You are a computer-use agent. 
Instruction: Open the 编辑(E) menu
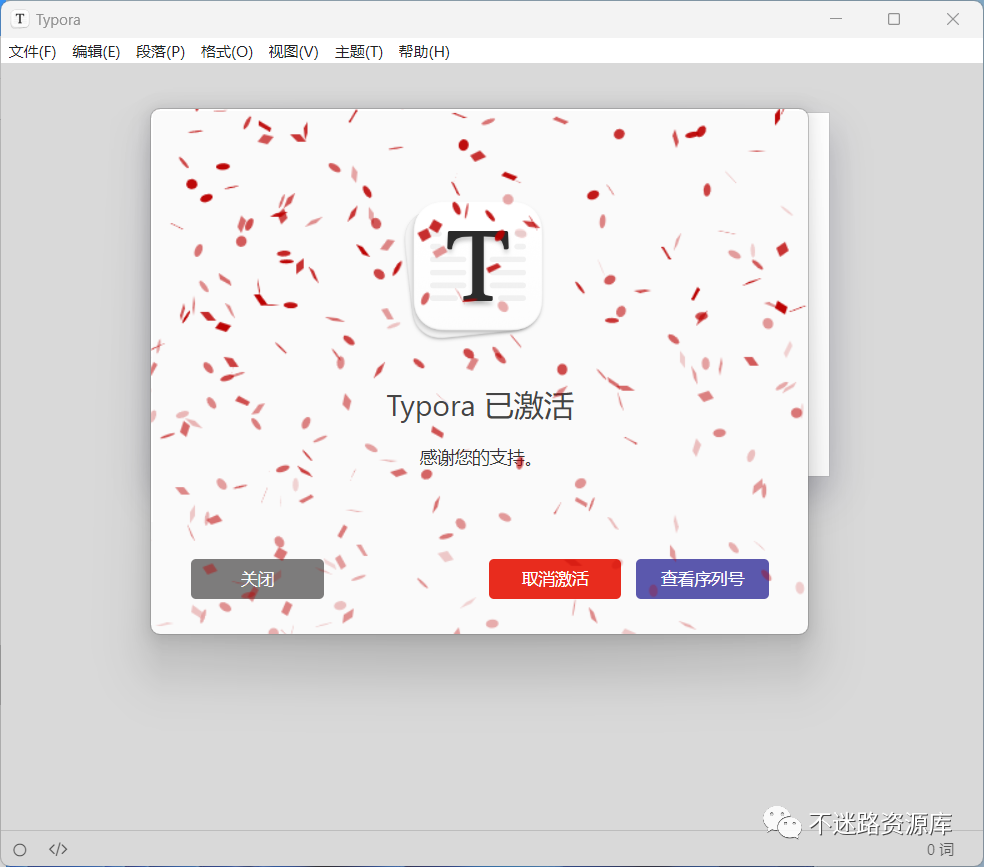[96, 51]
